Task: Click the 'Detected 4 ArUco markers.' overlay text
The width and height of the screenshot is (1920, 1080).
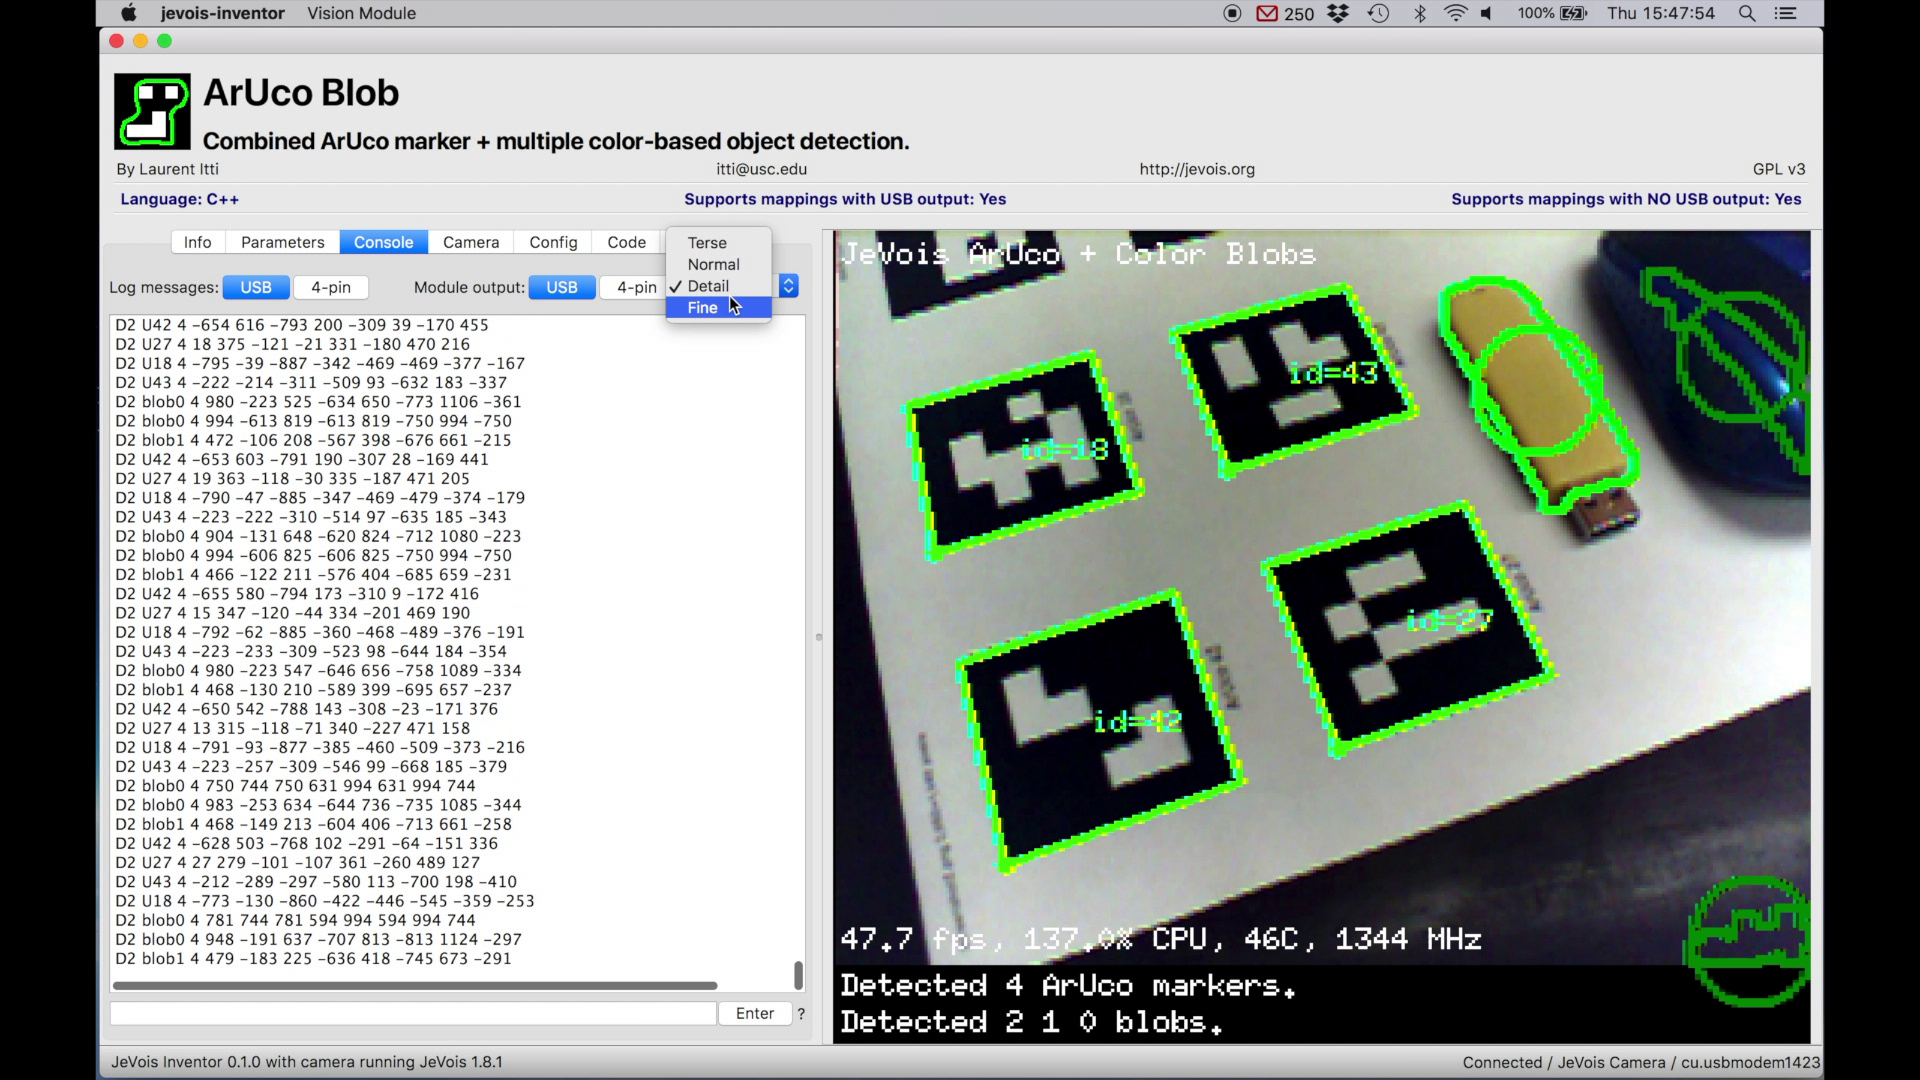Action: point(1068,986)
